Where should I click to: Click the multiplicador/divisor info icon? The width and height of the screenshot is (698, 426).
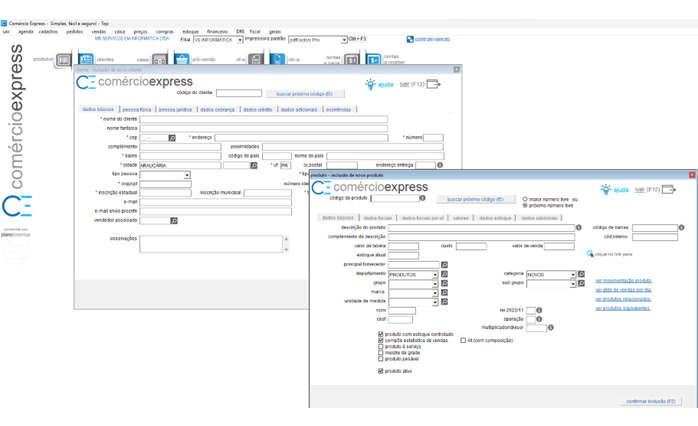coord(551,328)
